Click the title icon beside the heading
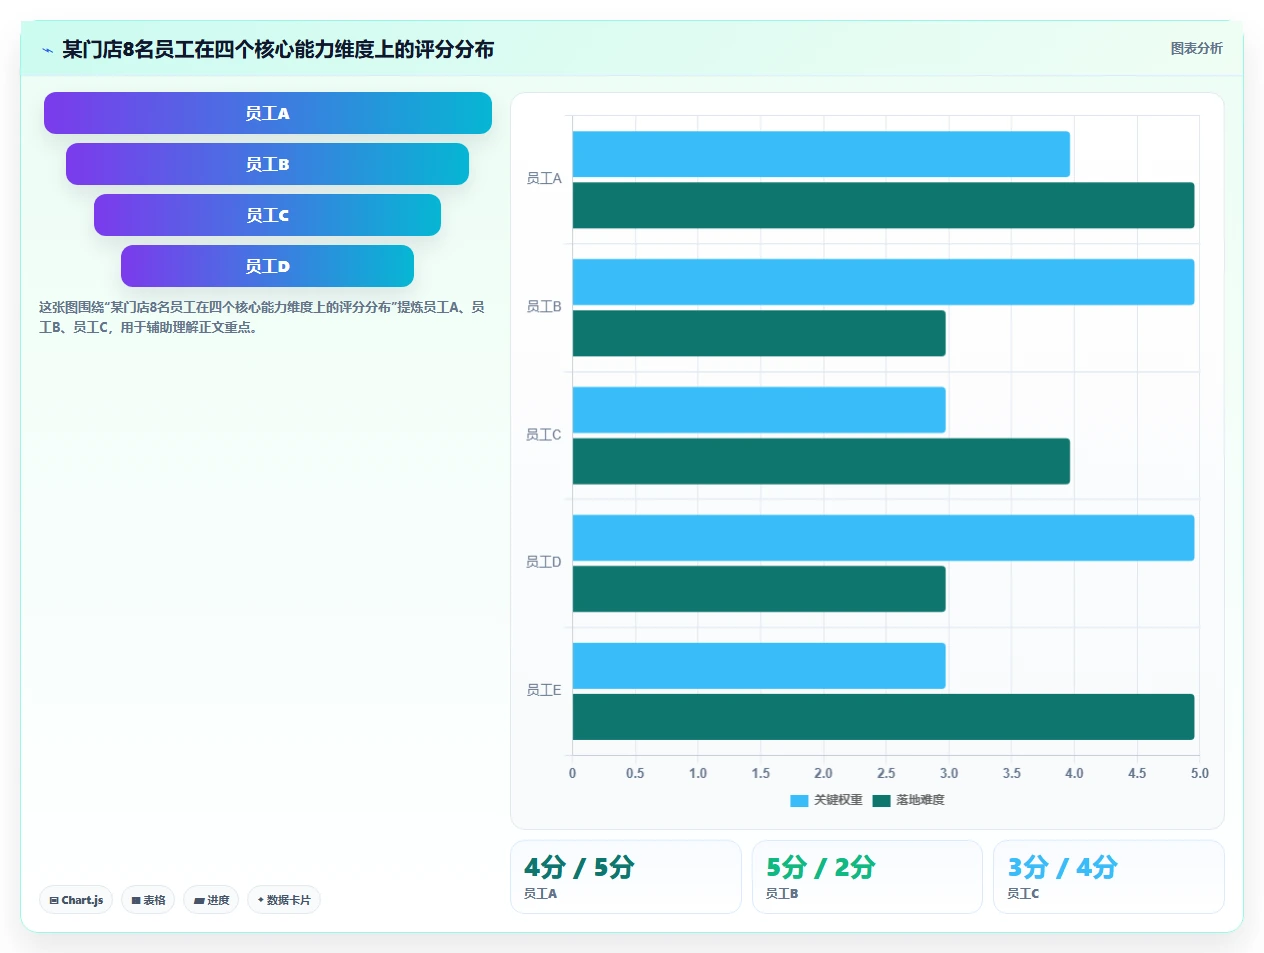This screenshot has height=953, width=1264. click(x=47, y=50)
